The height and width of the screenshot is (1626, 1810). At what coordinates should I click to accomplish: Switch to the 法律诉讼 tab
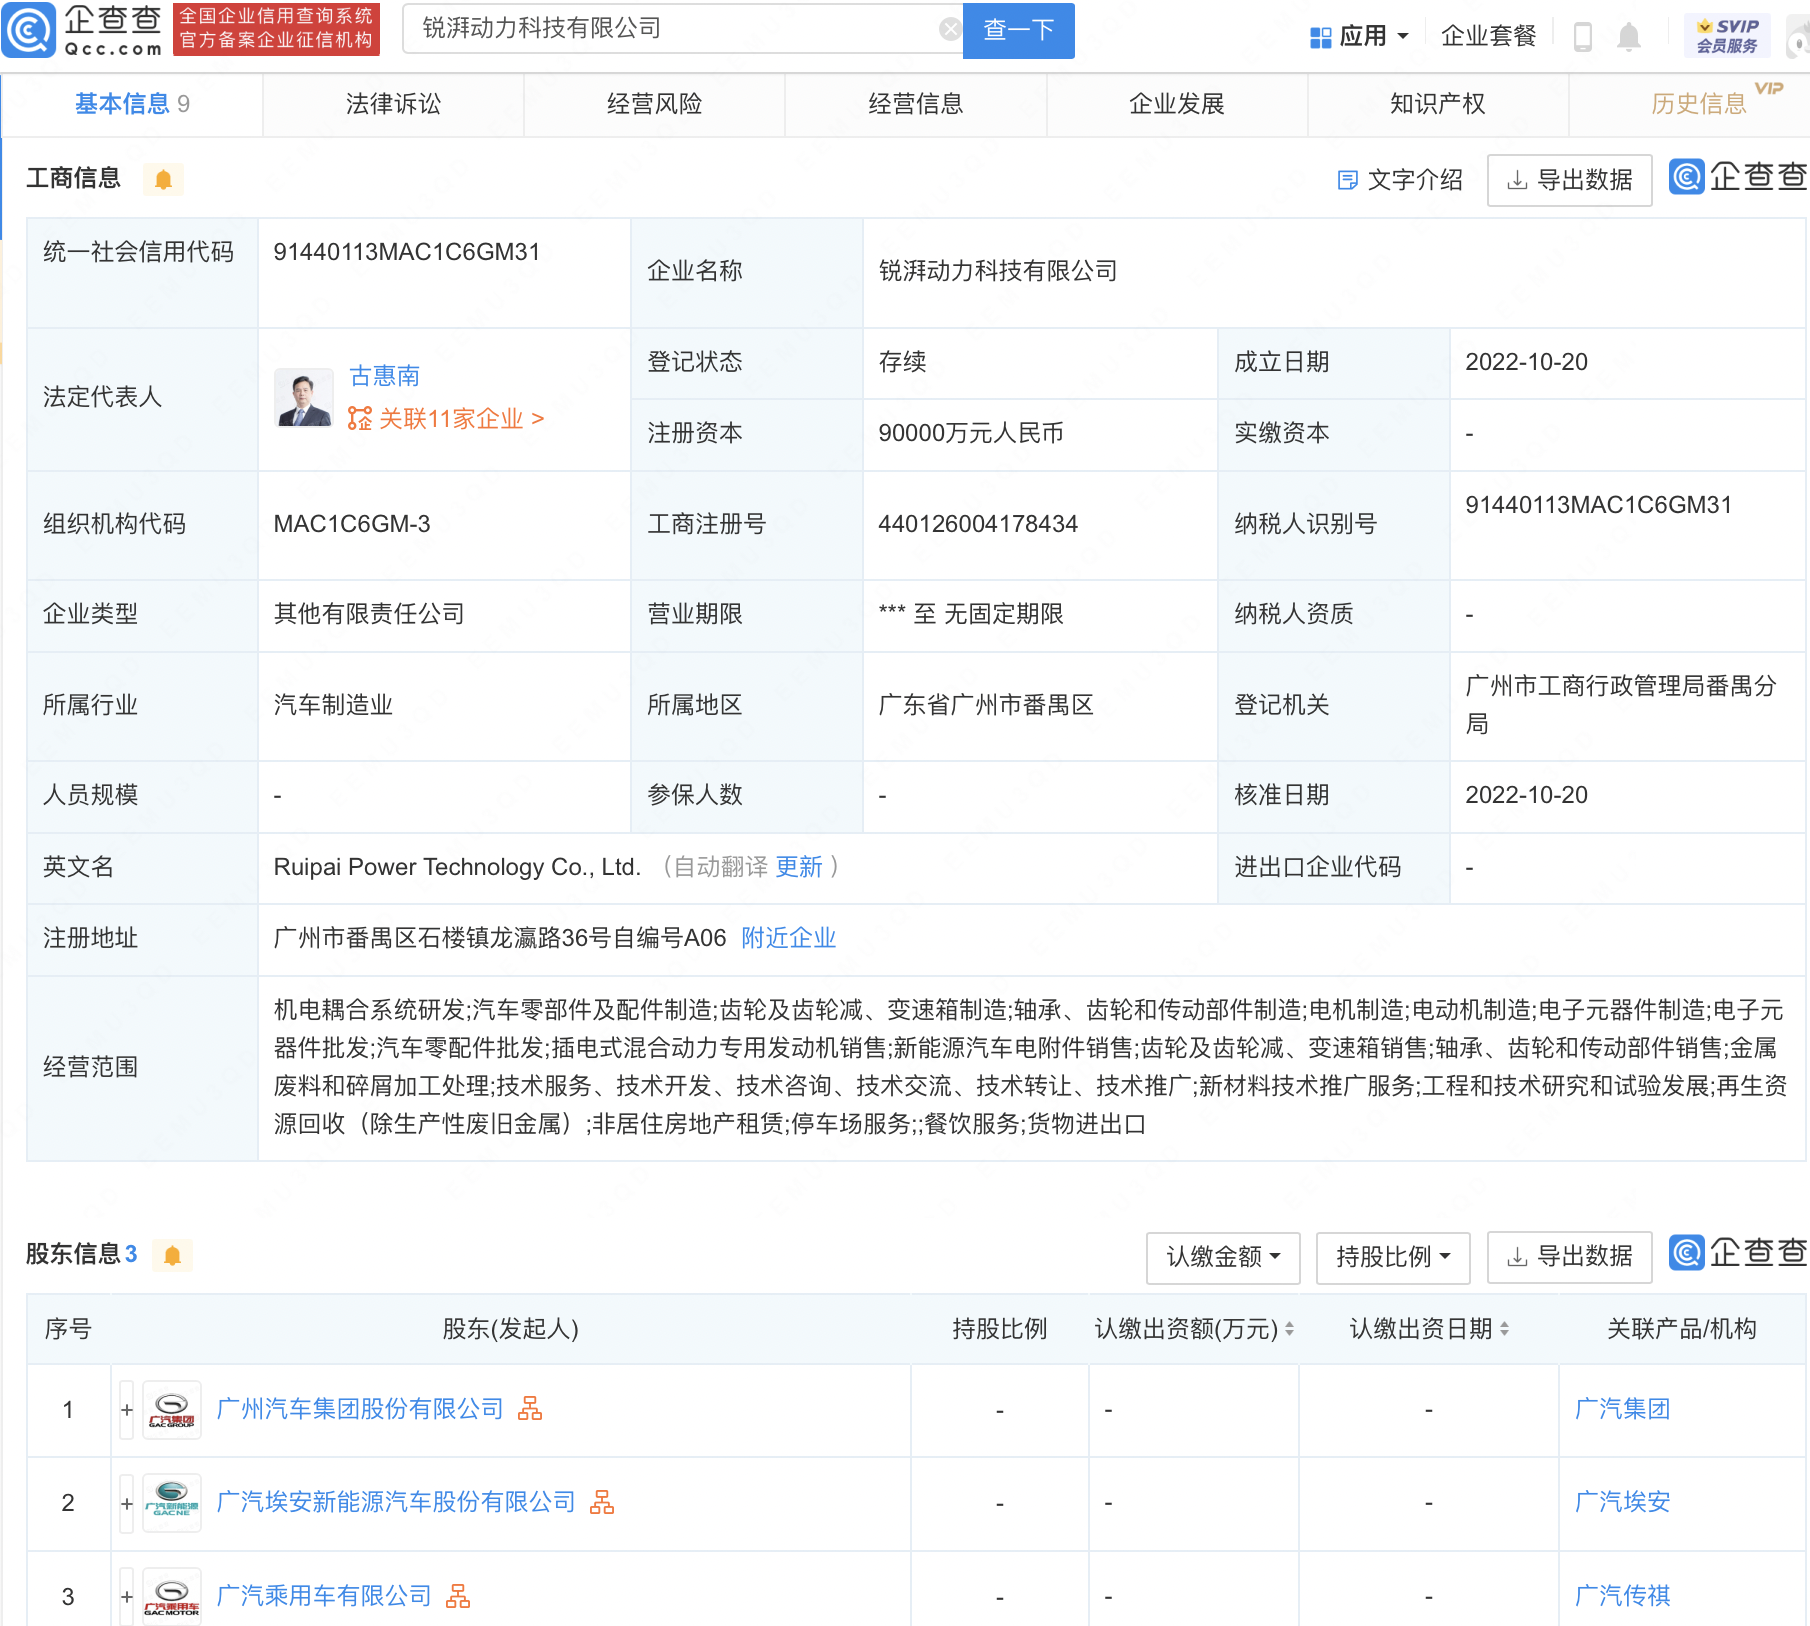[393, 104]
